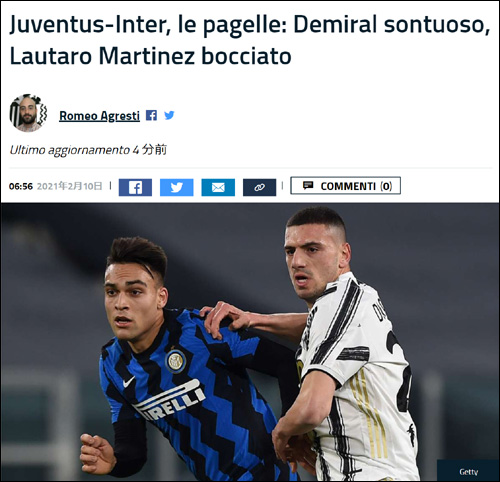Click the Nike swoosh on Inter shirt
500x482 pixels.
[x=128, y=382]
